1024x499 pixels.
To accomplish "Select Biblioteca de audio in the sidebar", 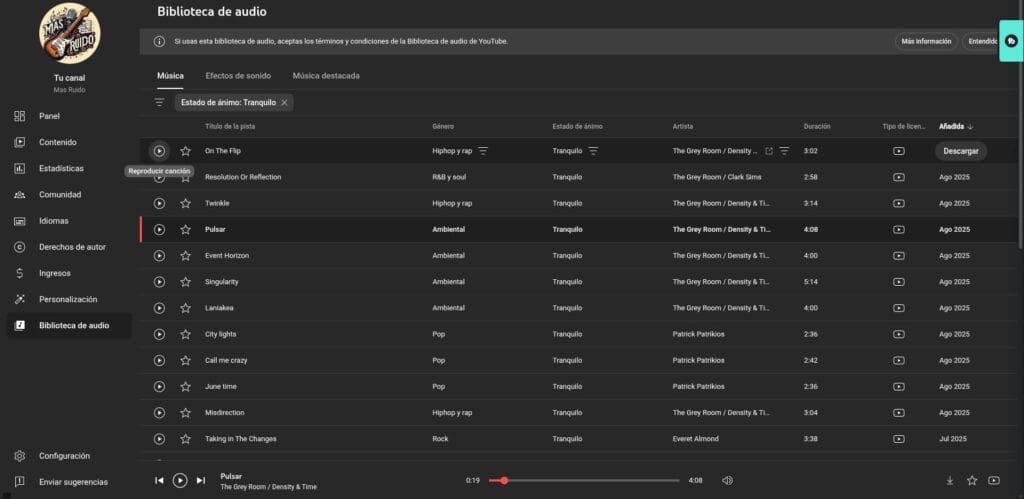I will tap(69, 325).
